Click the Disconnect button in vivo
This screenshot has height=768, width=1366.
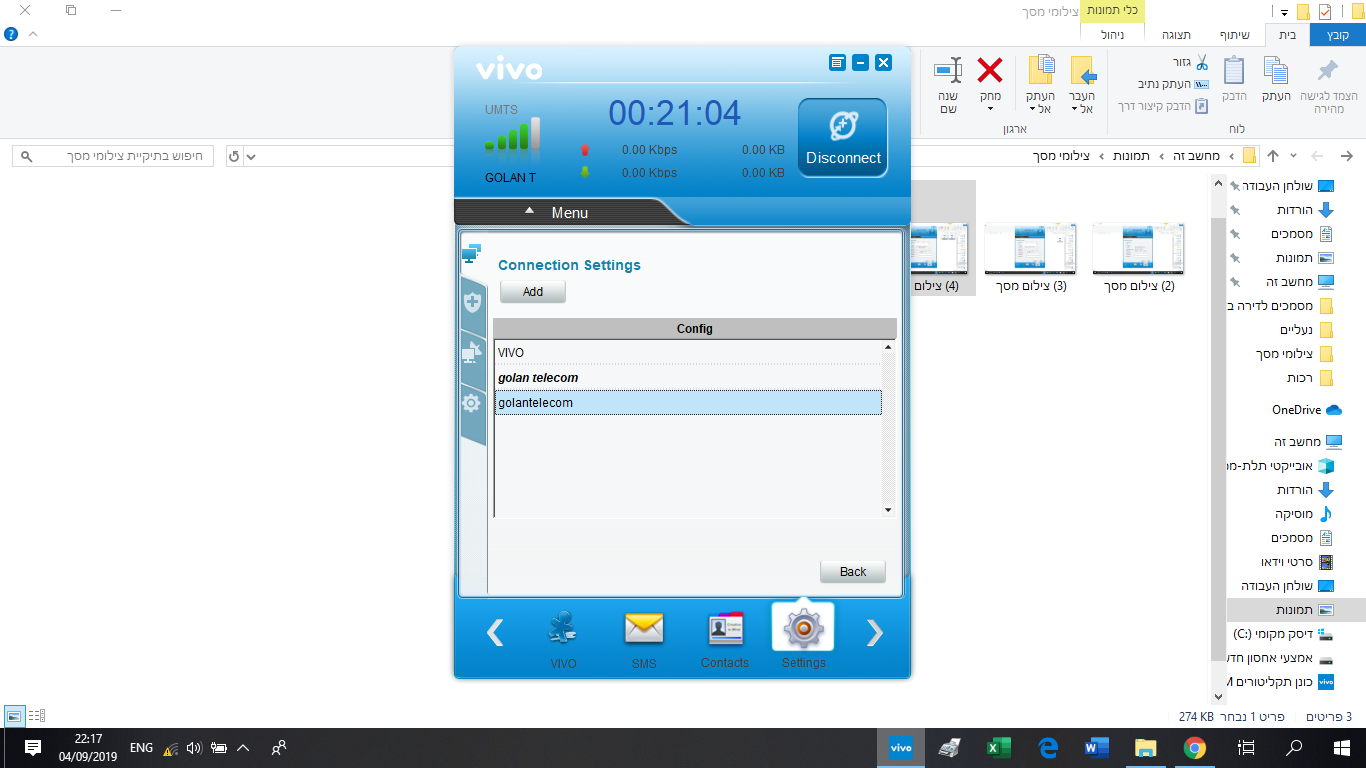(842, 138)
